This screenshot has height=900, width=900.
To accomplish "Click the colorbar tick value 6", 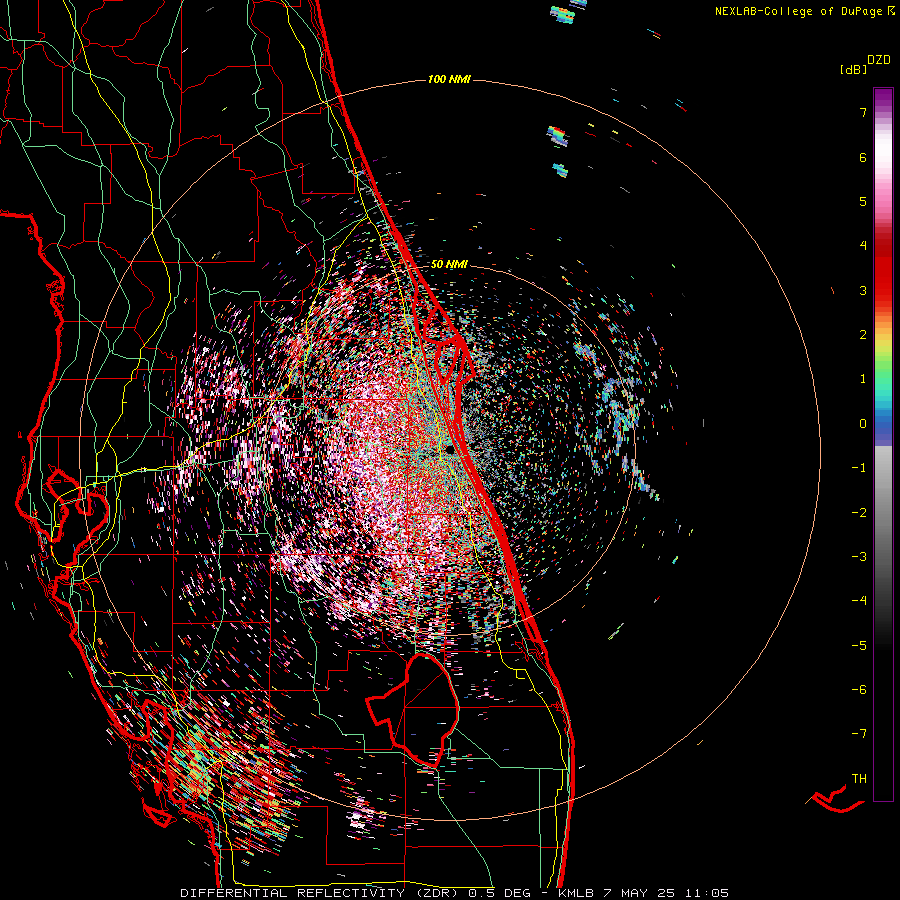I will [x=863, y=157].
